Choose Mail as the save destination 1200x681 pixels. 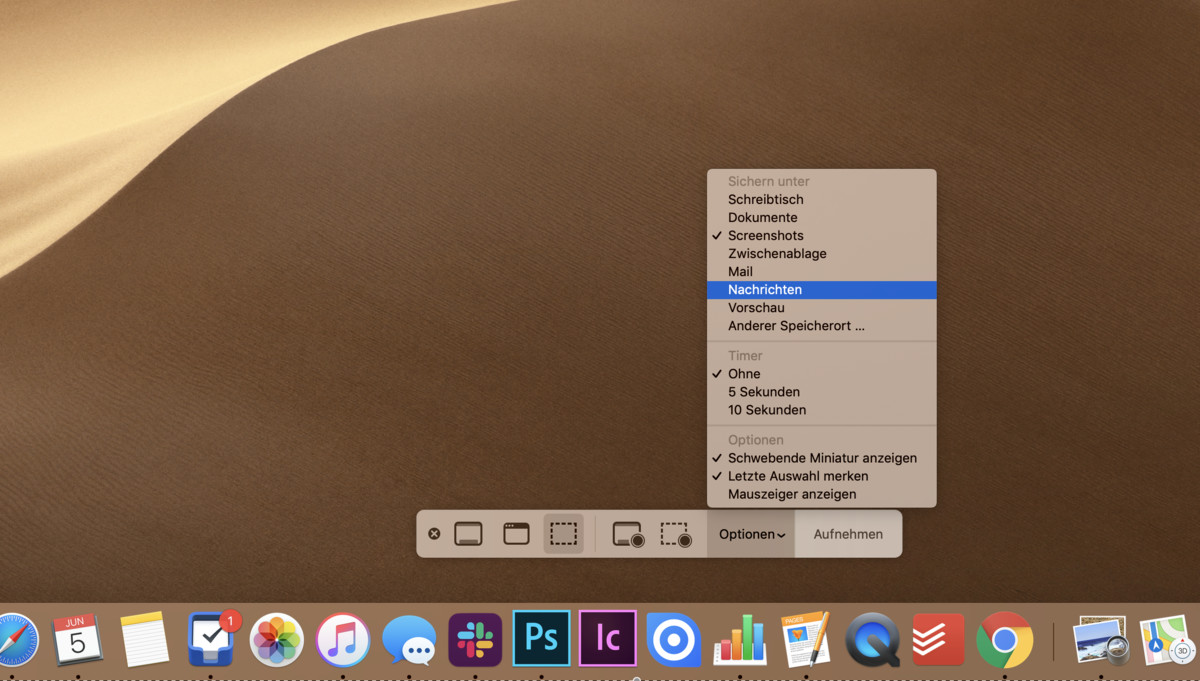click(x=822, y=272)
